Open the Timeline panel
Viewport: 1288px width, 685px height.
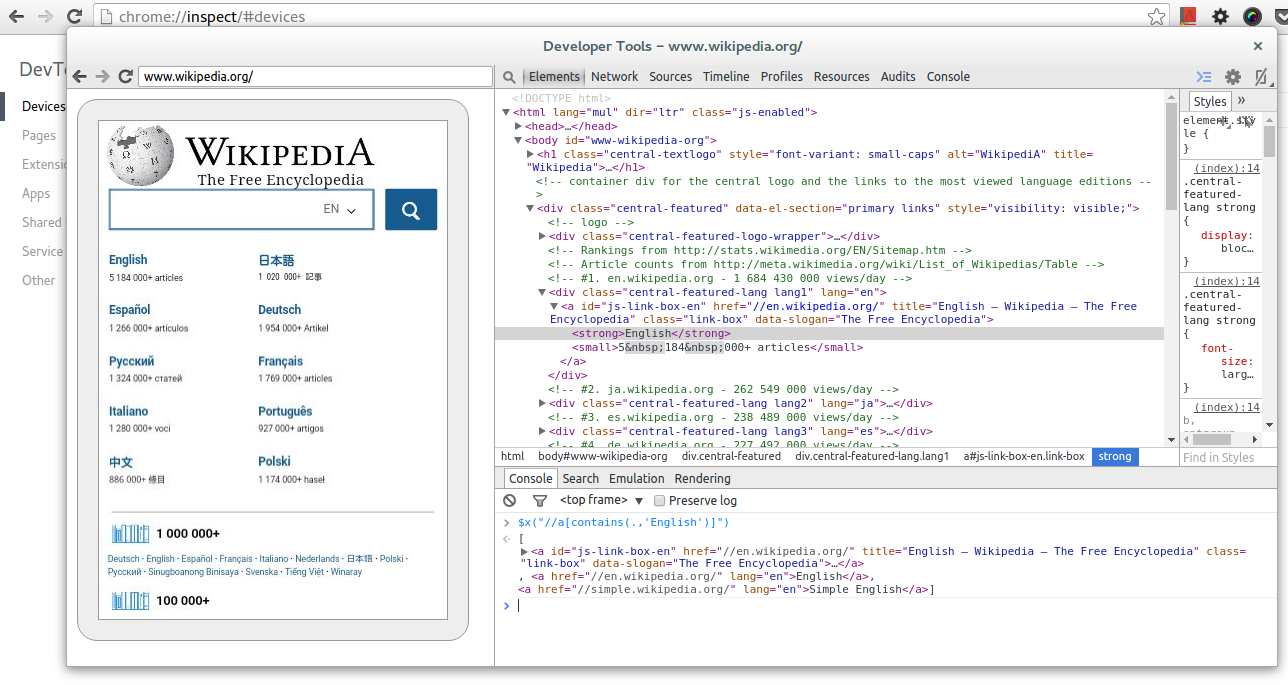(726, 77)
